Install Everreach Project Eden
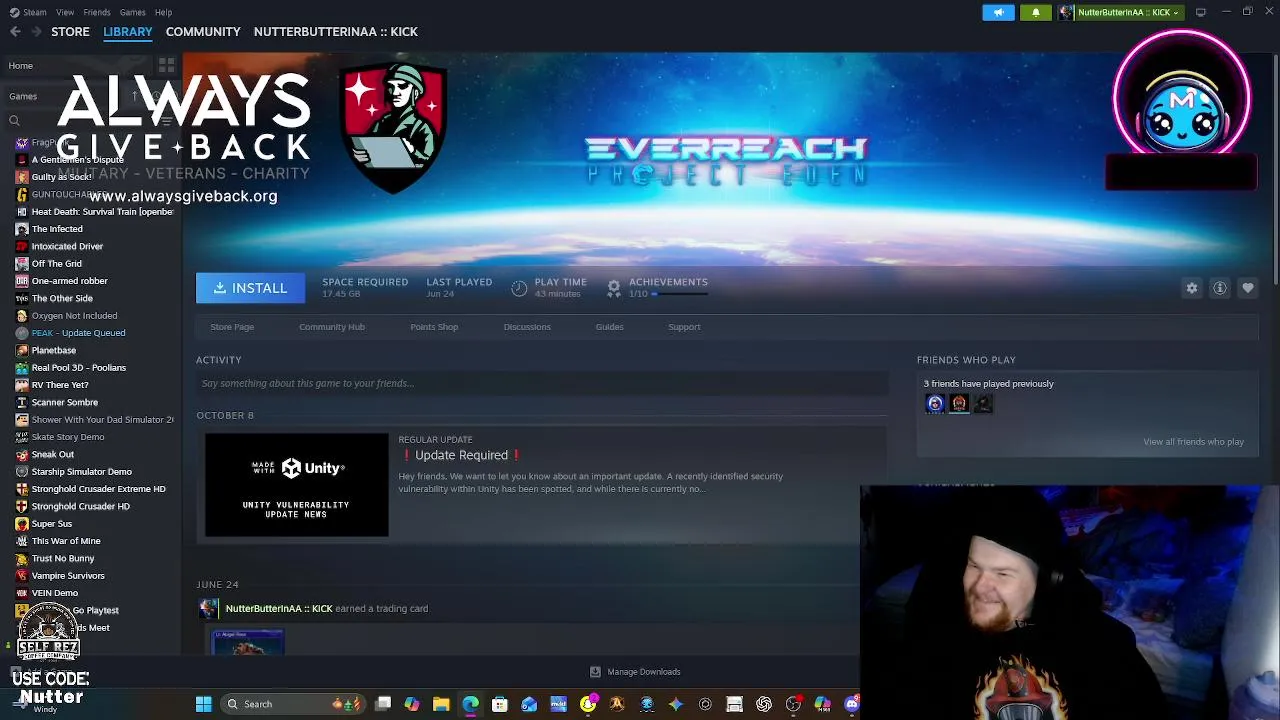1280x720 pixels. click(250, 288)
